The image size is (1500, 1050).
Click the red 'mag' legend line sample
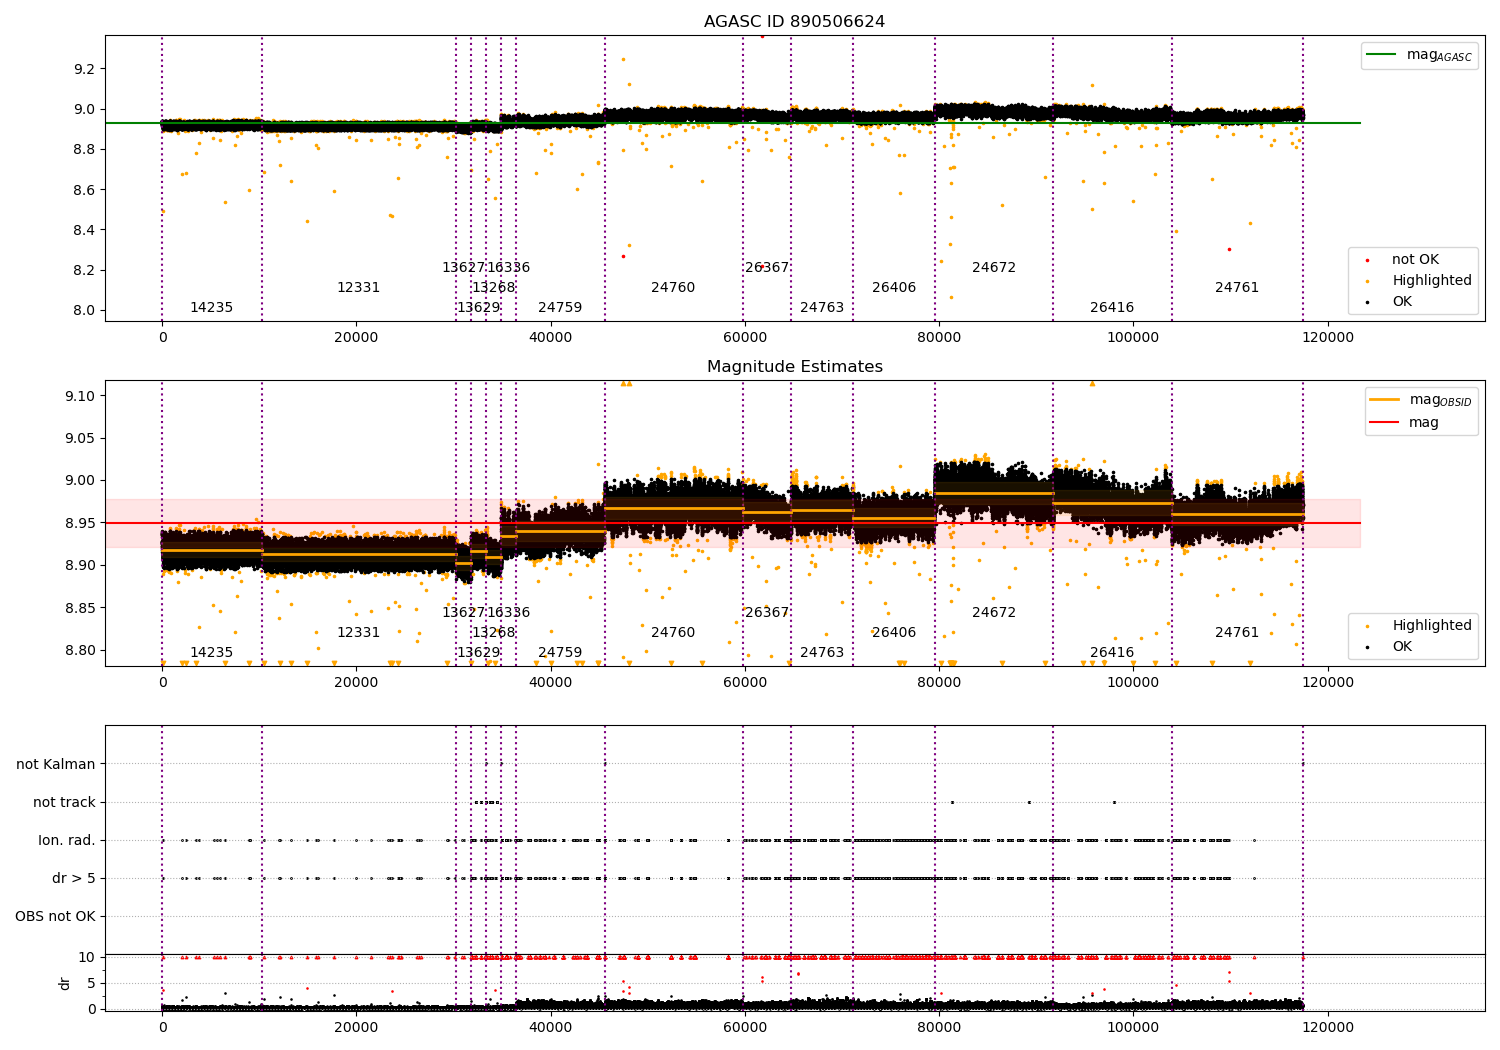pyautogui.click(x=1385, y=422)
